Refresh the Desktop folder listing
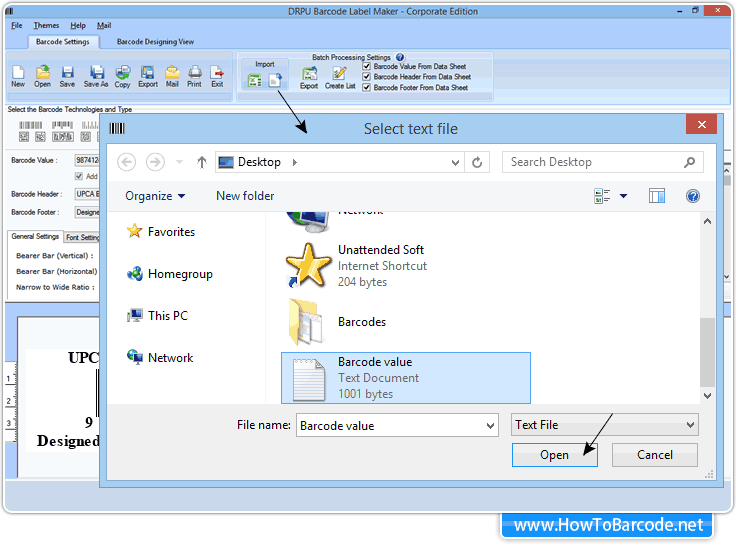This screenshot has height=545, width=736. (479, 162)
